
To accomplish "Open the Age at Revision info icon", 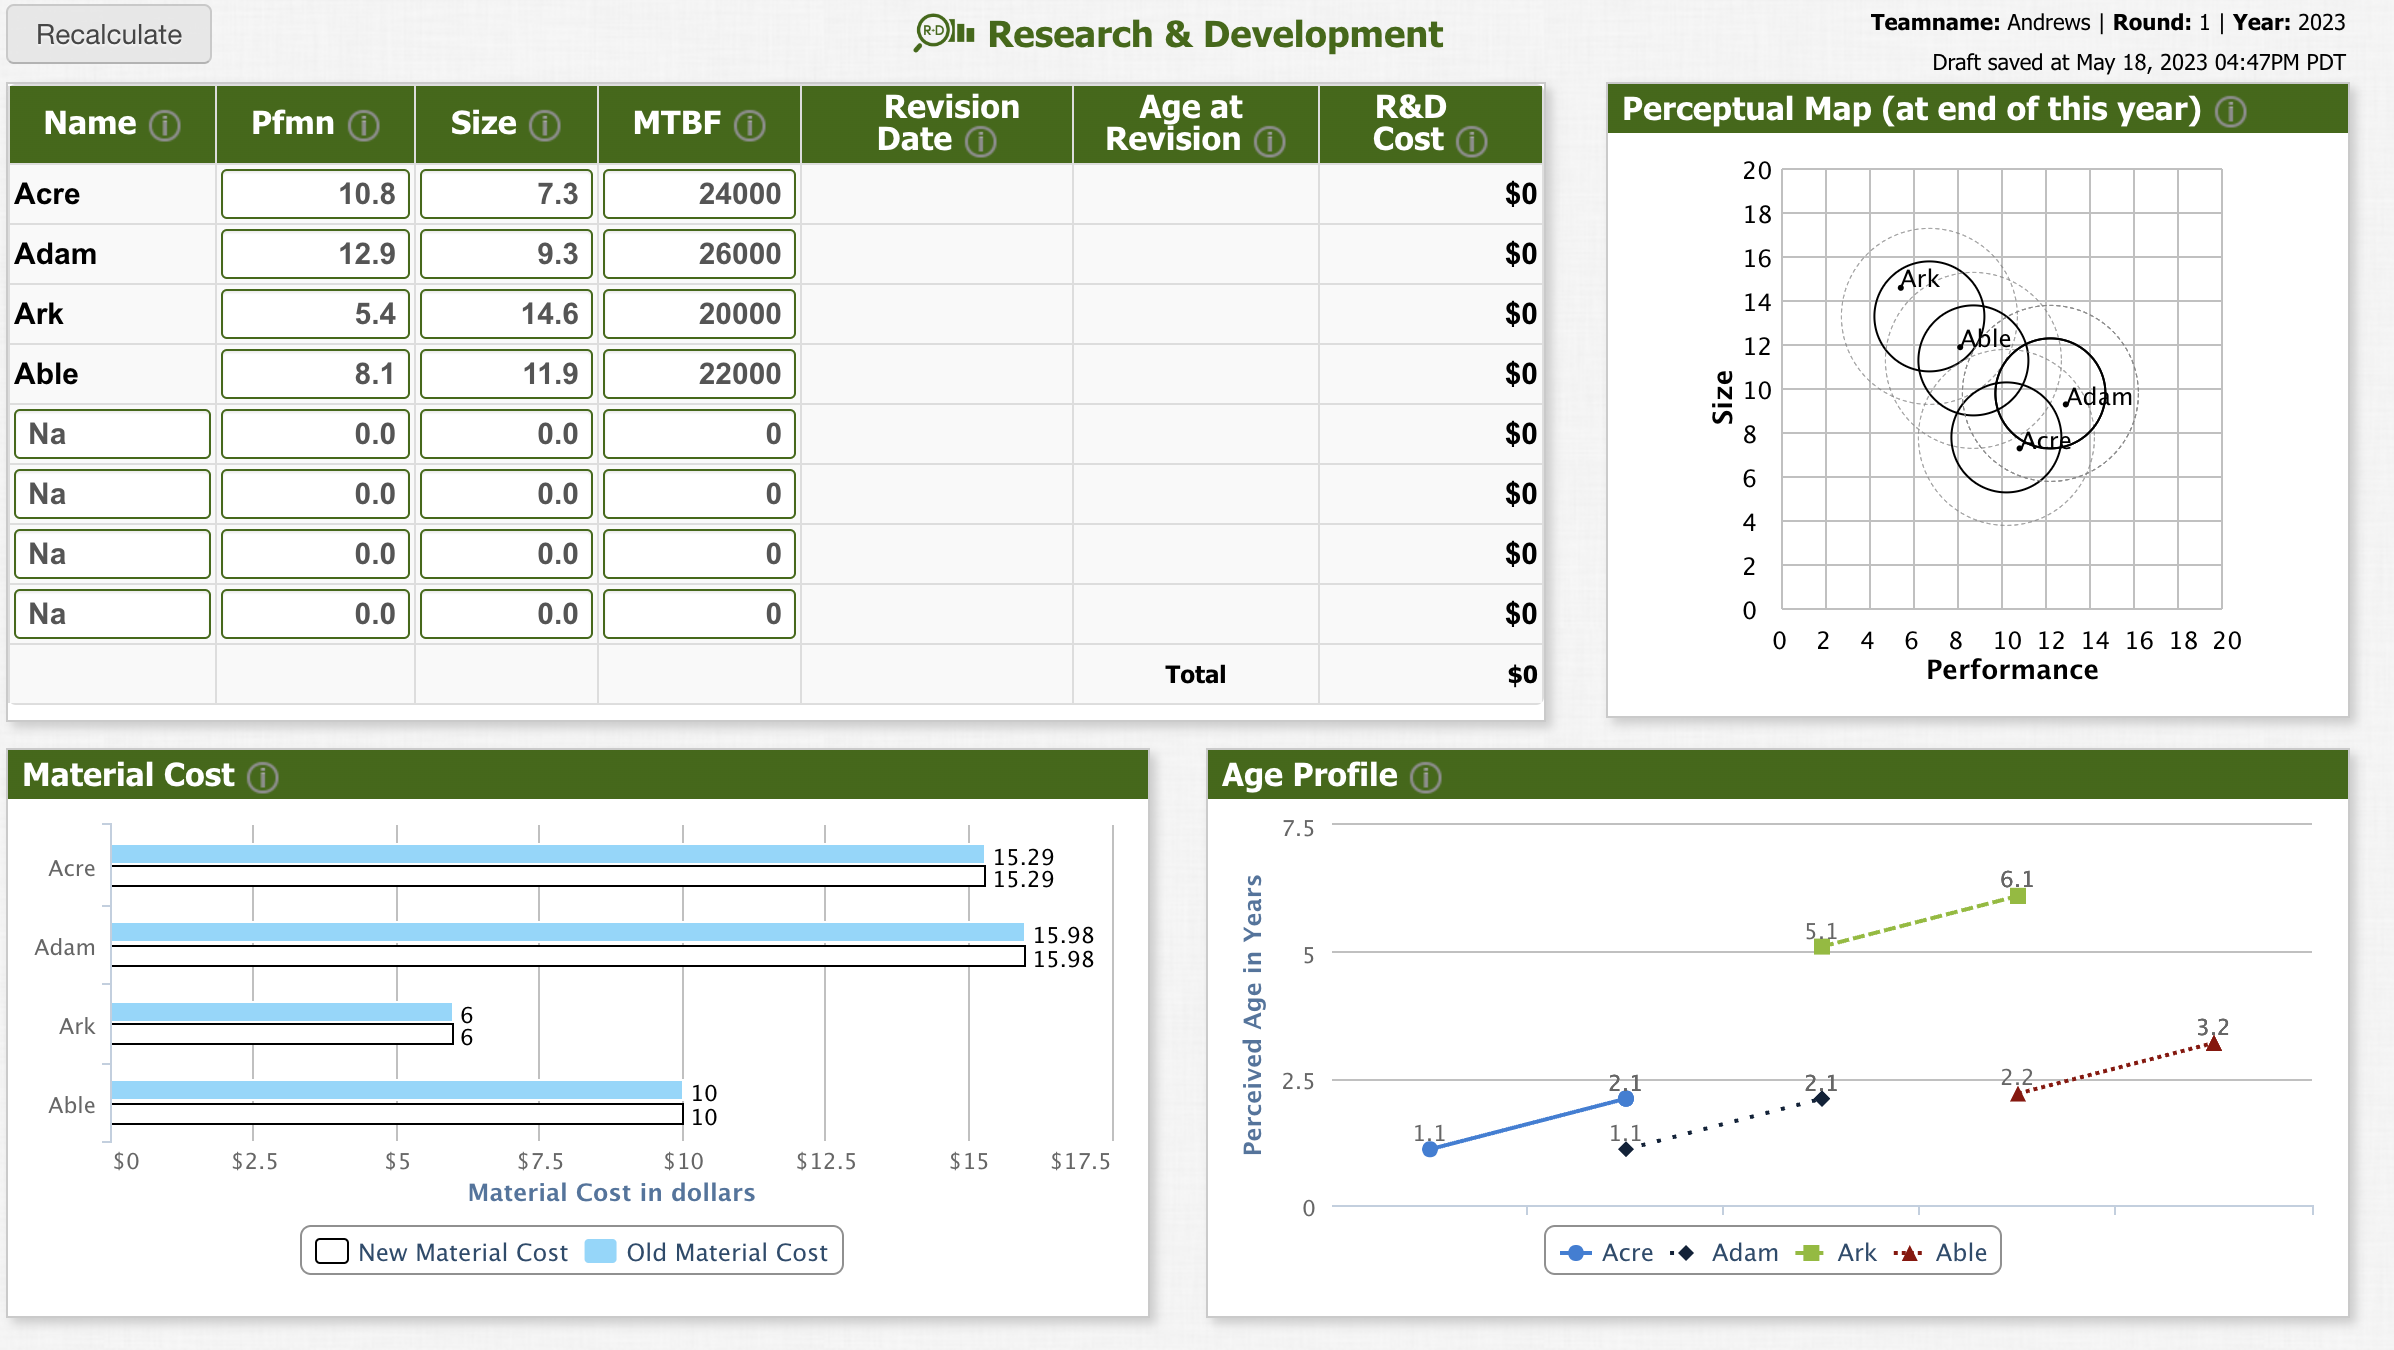I will click(1270, 141).
